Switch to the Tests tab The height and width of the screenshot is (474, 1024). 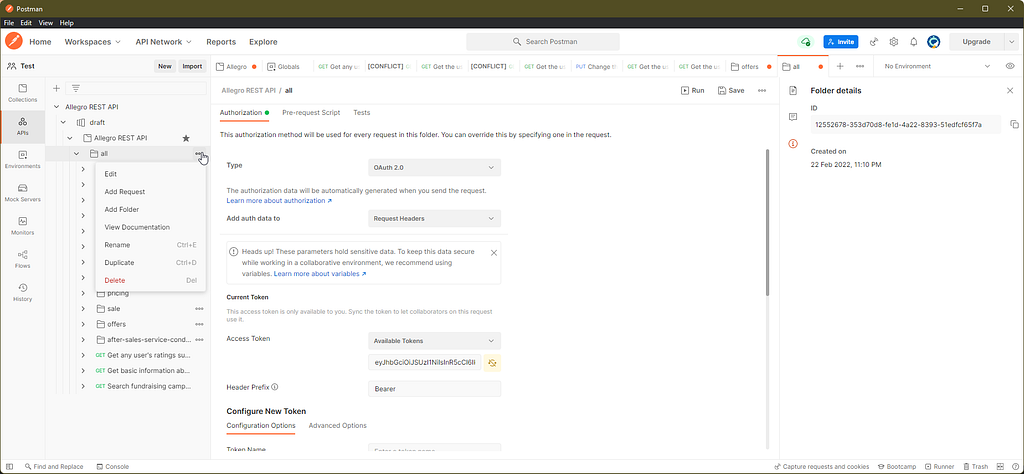click(362, 112)
